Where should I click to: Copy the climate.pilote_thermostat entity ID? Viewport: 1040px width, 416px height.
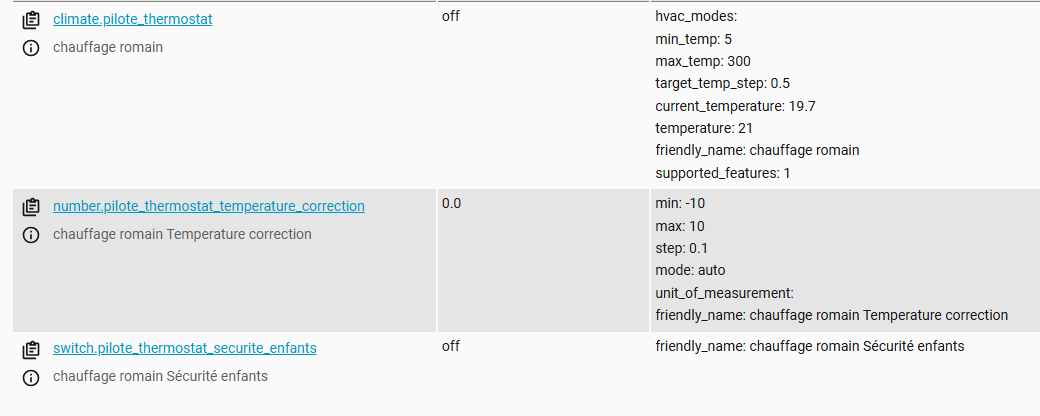[x=31, y=19]
